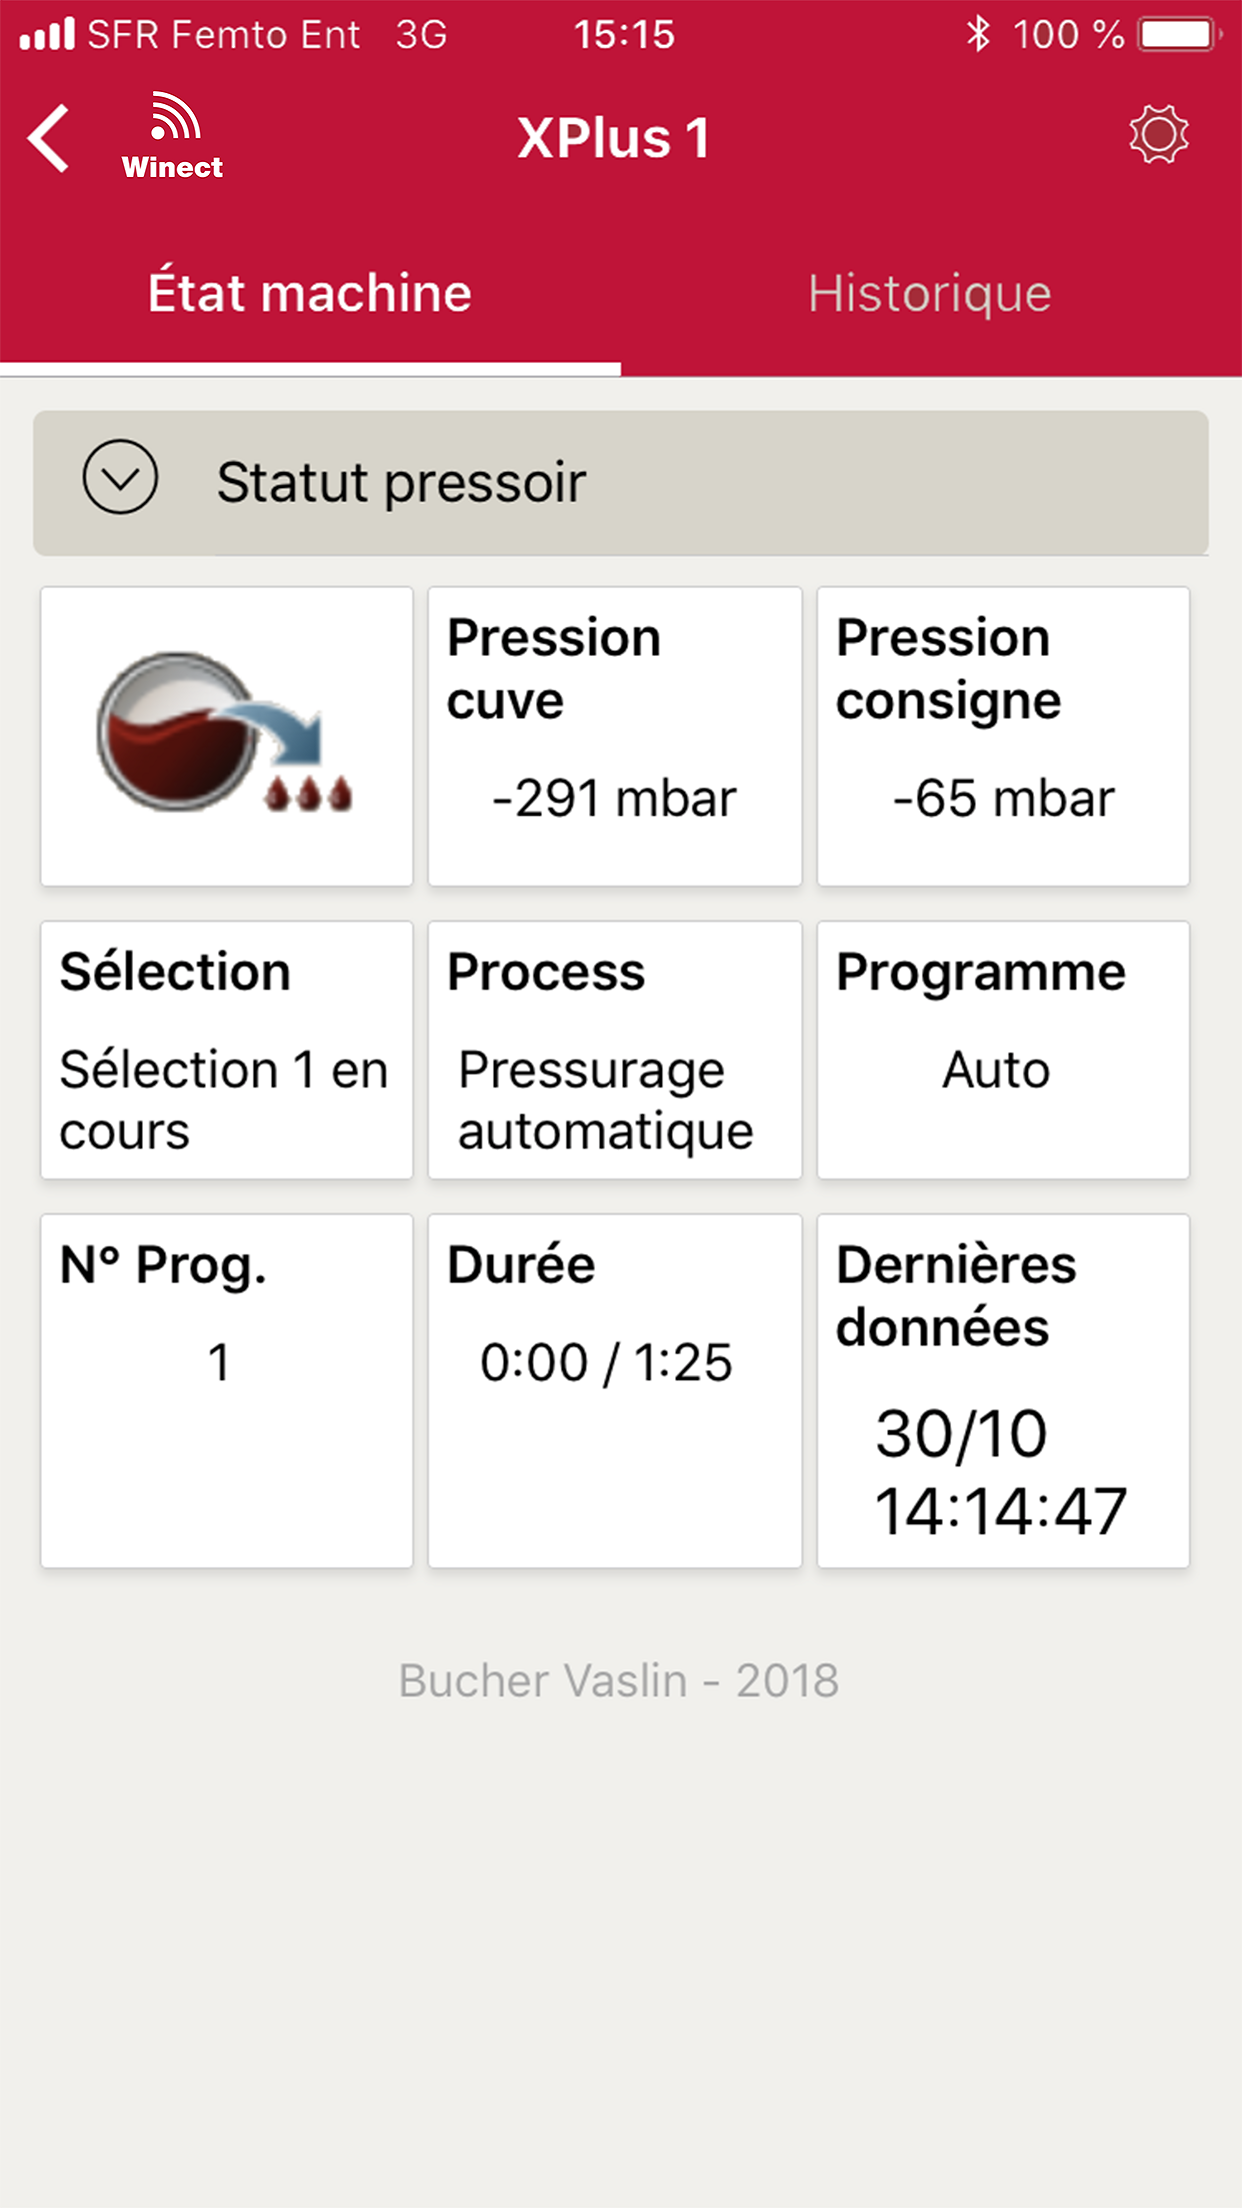The image size is (1242, 2208).
Task: Tap the XPlus 1 title
Action: (x=613, y=138)
